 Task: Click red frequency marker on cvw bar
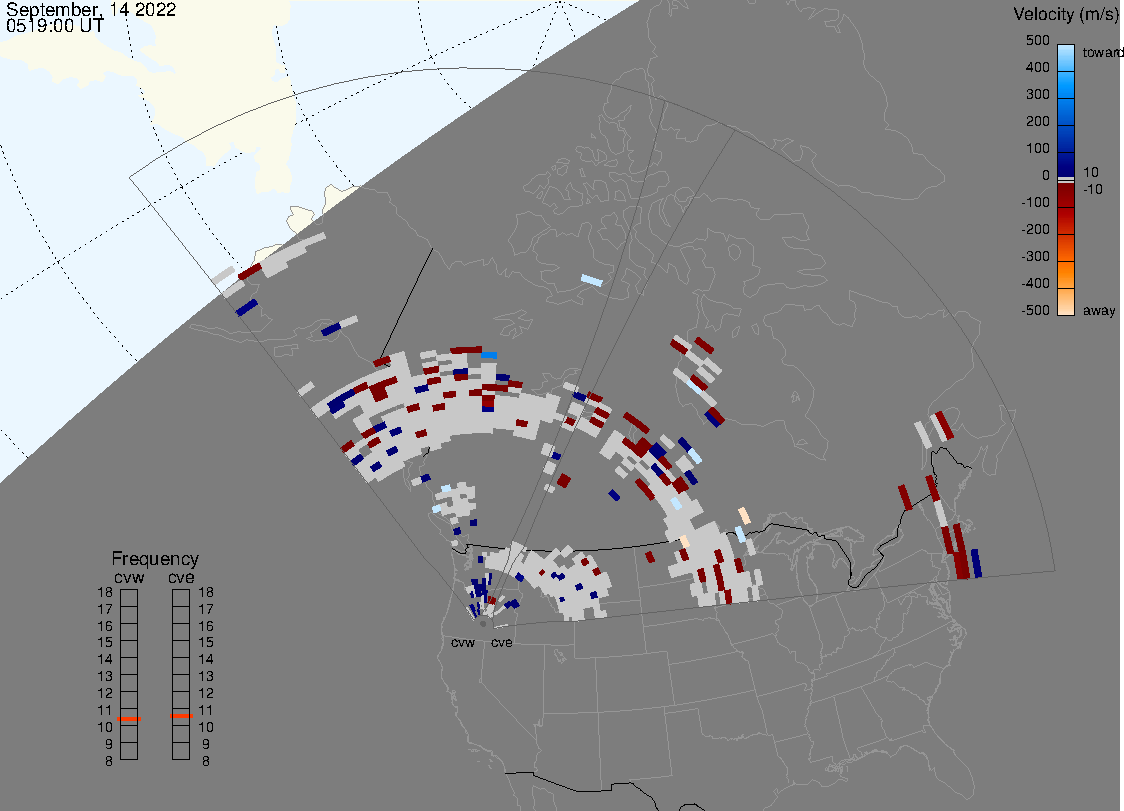point(129,718)
